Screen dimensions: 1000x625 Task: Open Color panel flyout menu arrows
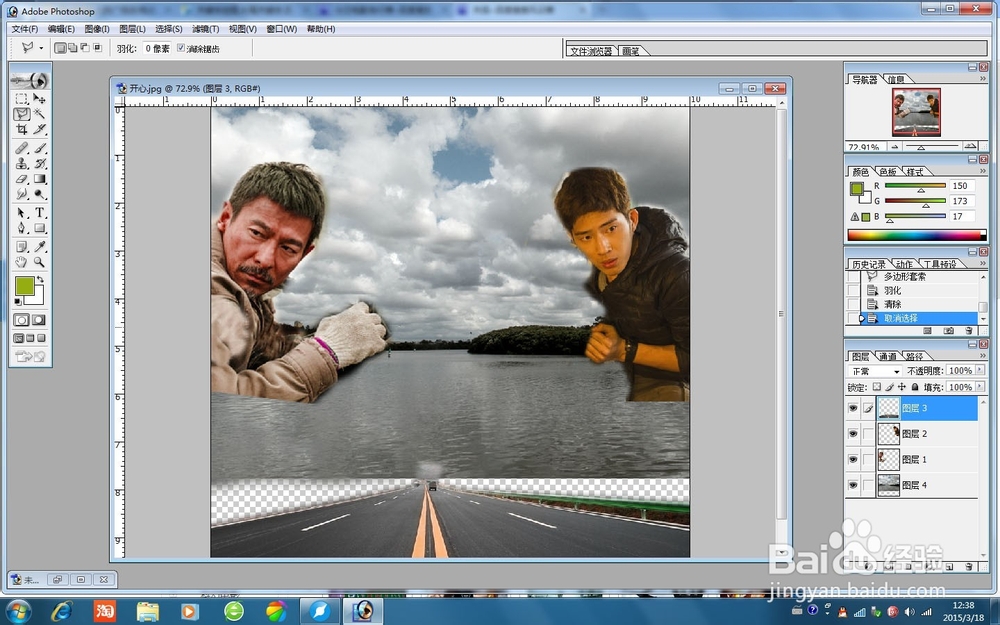(x=983, y=172)
